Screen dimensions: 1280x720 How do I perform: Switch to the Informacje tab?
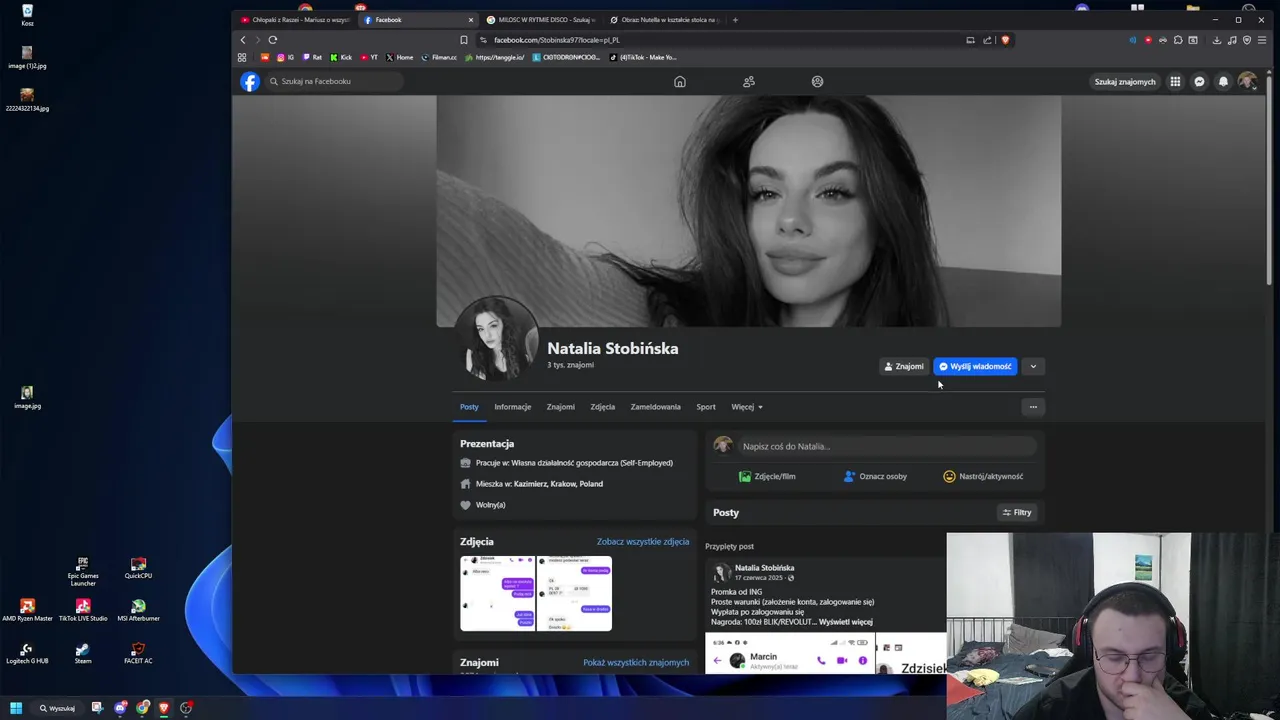pos(512,407)
